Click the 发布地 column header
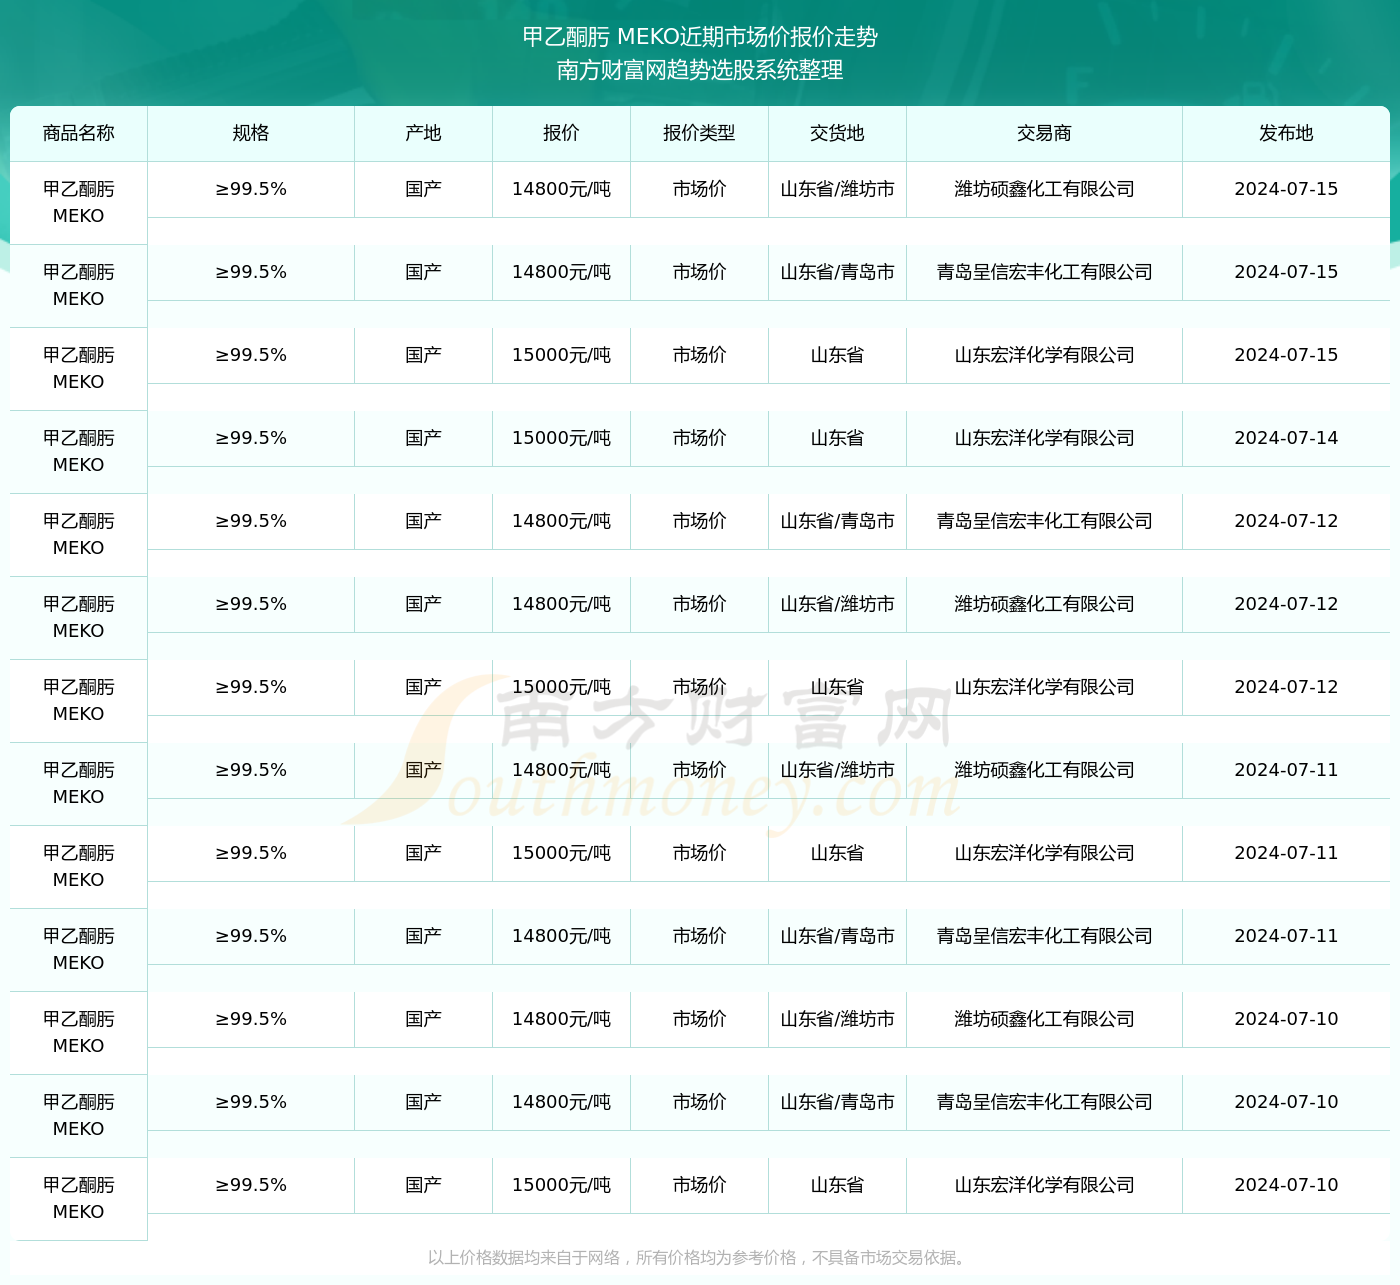The height and width of the screenshot is (1285, 1400). [x=1286, y=133]
